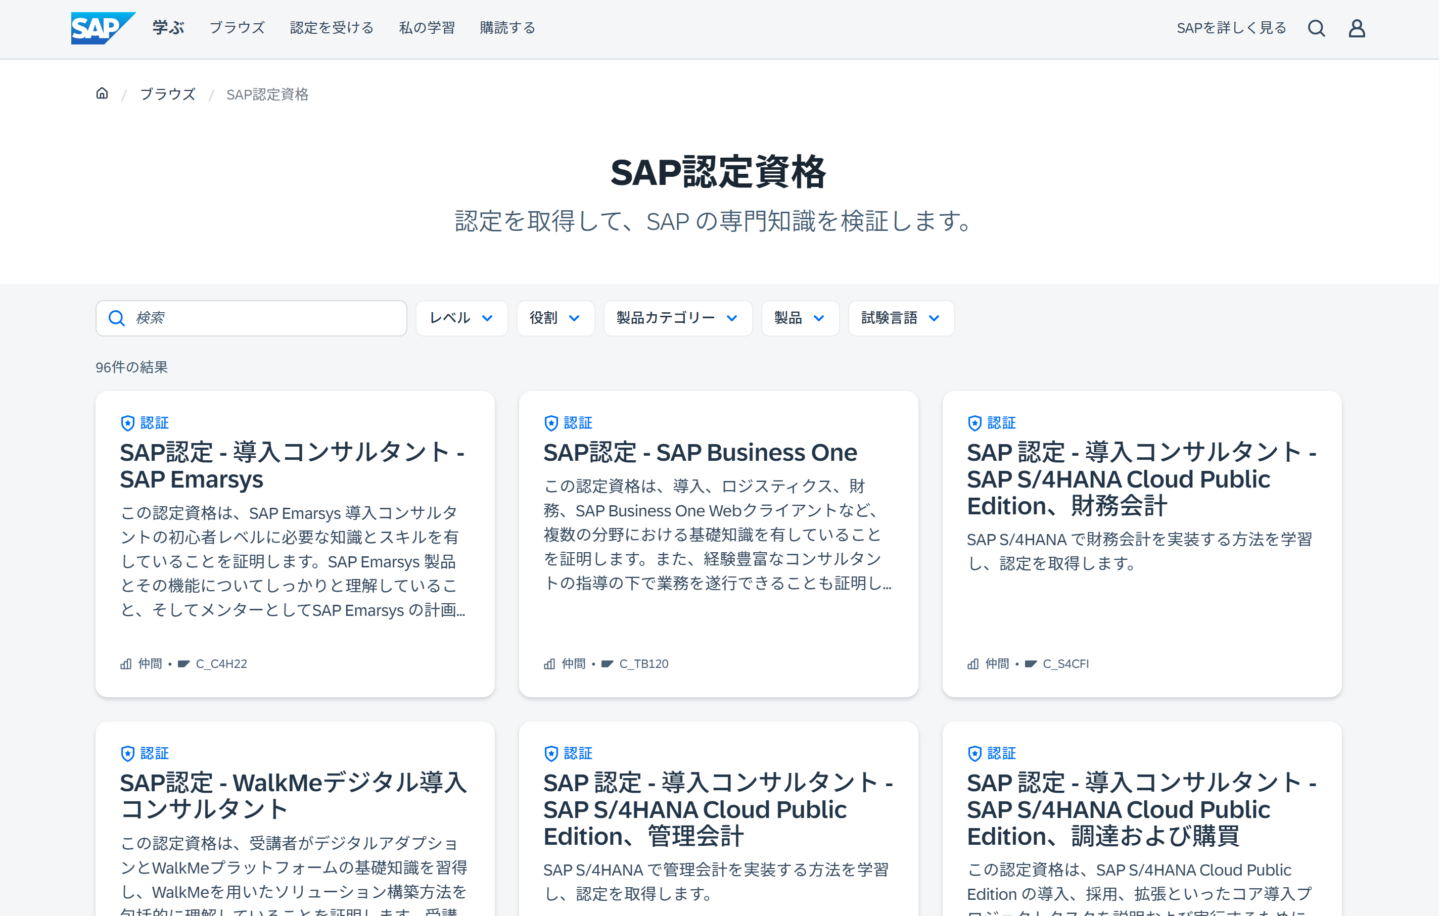Open the ブラウズ menu in top navigation
This screenshot has width=1440, height=916.
[x=237, y=28]
